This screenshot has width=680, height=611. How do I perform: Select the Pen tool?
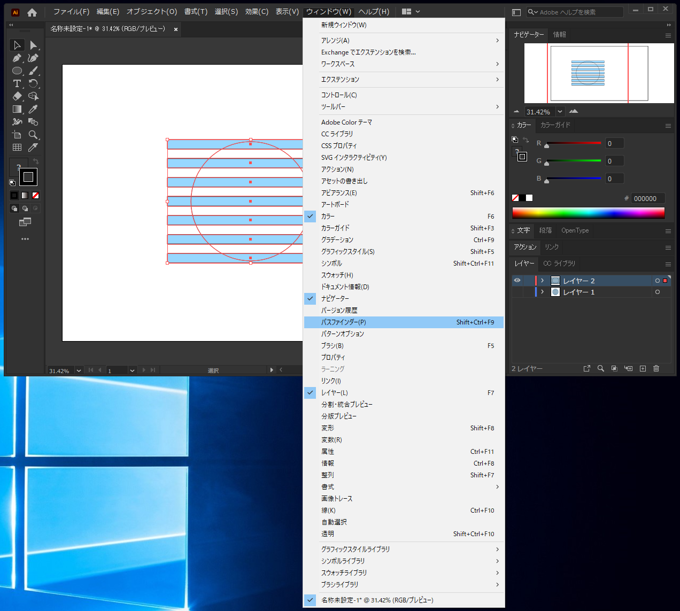17,58
